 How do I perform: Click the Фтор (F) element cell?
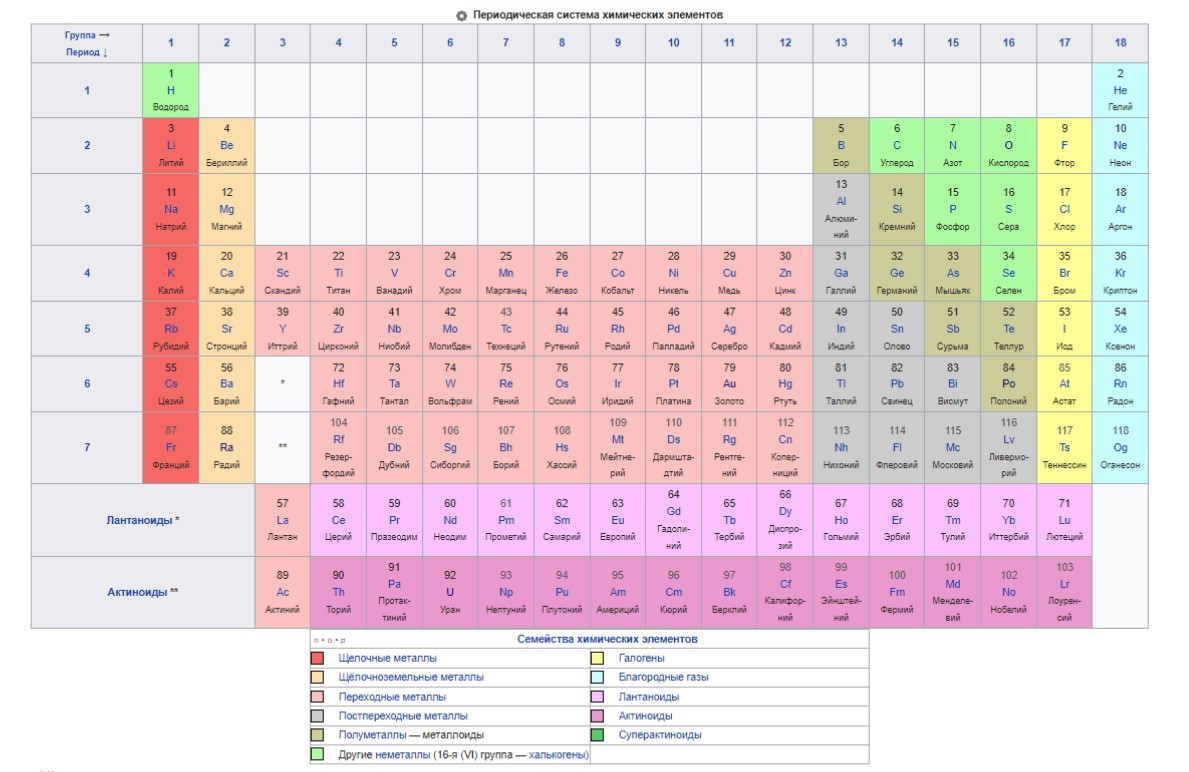(x=1065, y=145)
